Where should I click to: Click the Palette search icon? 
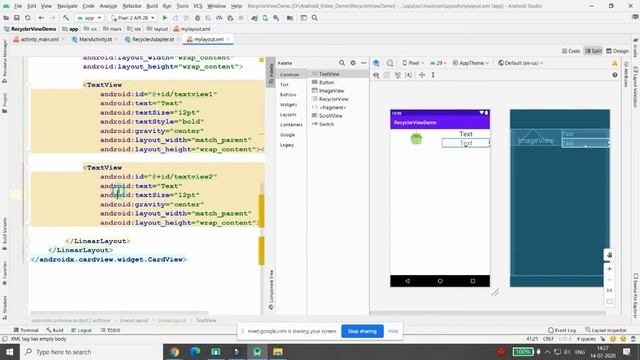click(x=342, y=63)
